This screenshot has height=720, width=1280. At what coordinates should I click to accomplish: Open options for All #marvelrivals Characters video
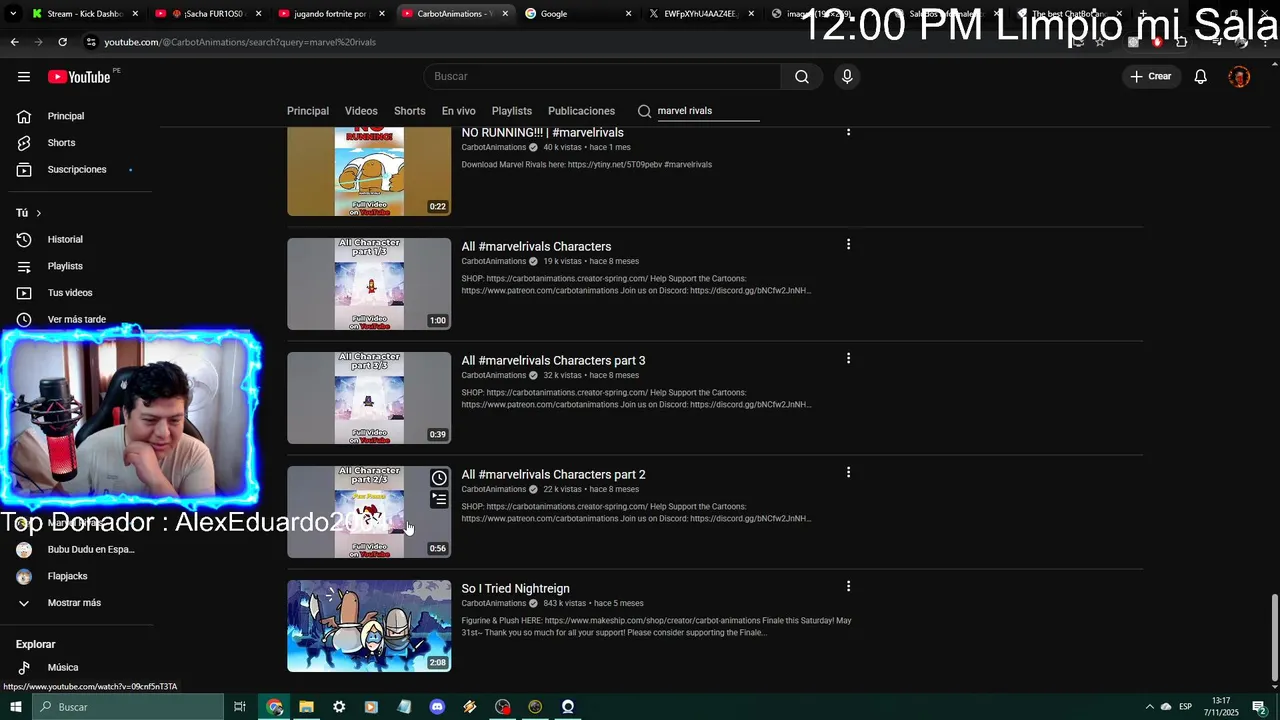tap(848, 245)
